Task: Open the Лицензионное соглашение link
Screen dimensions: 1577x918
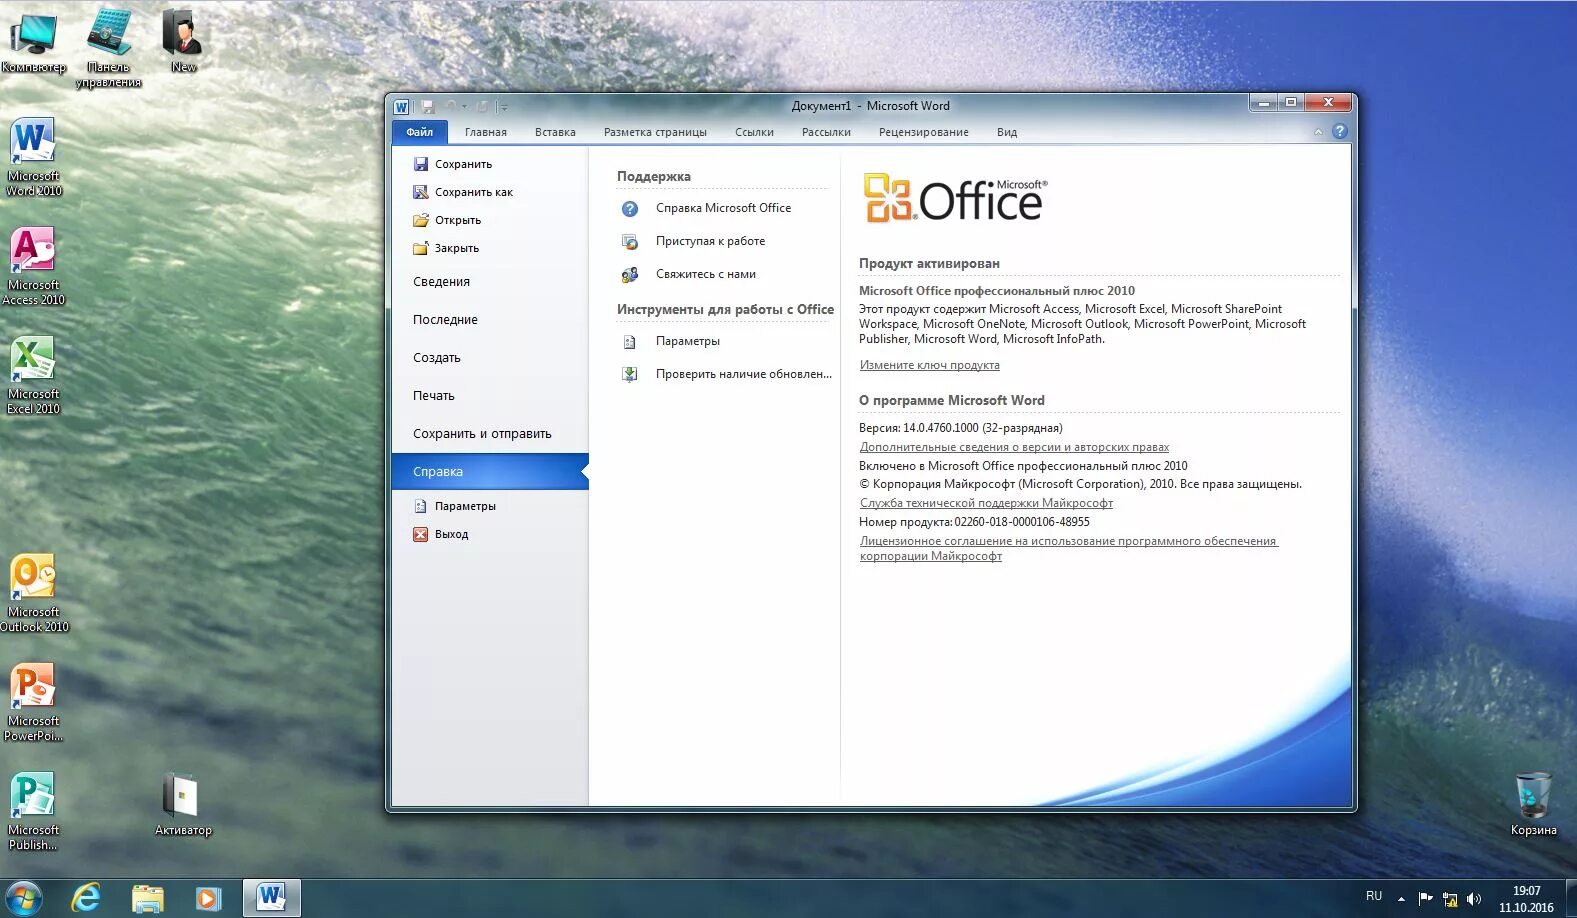Action: pos(1069,548)
